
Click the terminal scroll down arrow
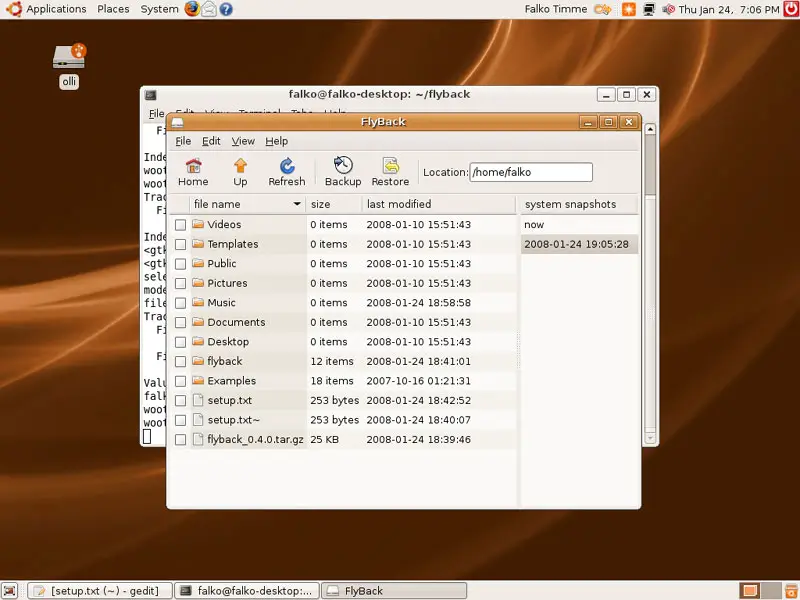(x=650, y=438)
